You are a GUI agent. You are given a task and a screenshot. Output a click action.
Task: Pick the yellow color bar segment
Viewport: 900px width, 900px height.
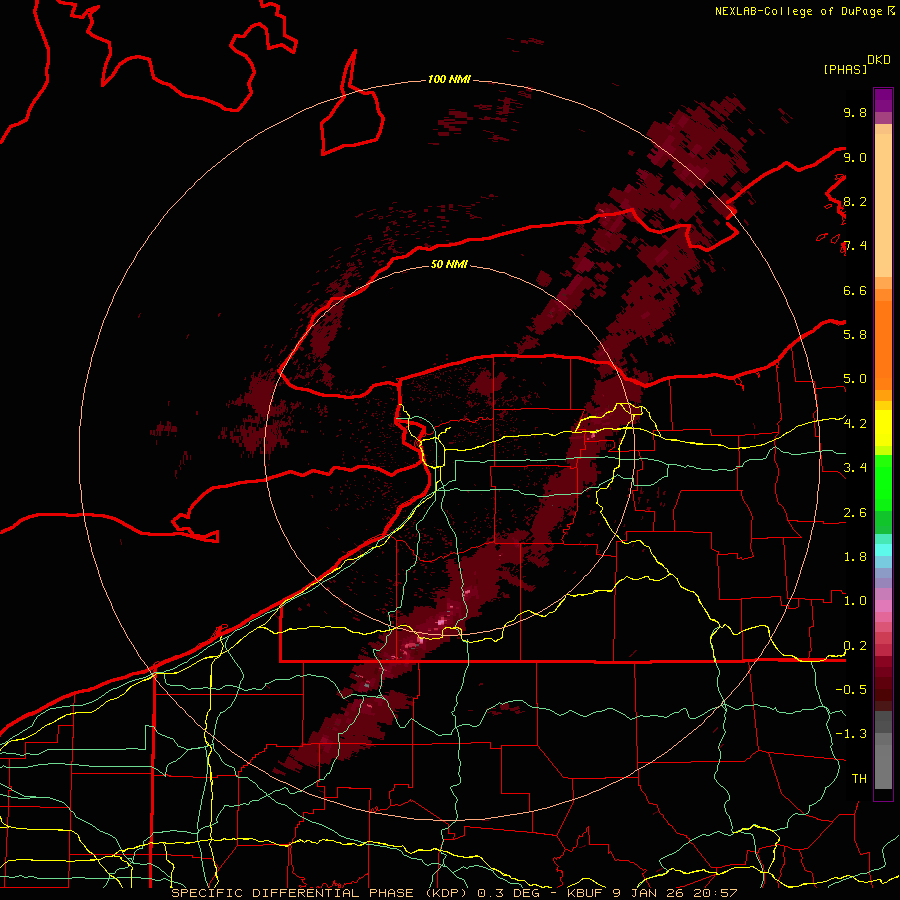tap(883, 428)
